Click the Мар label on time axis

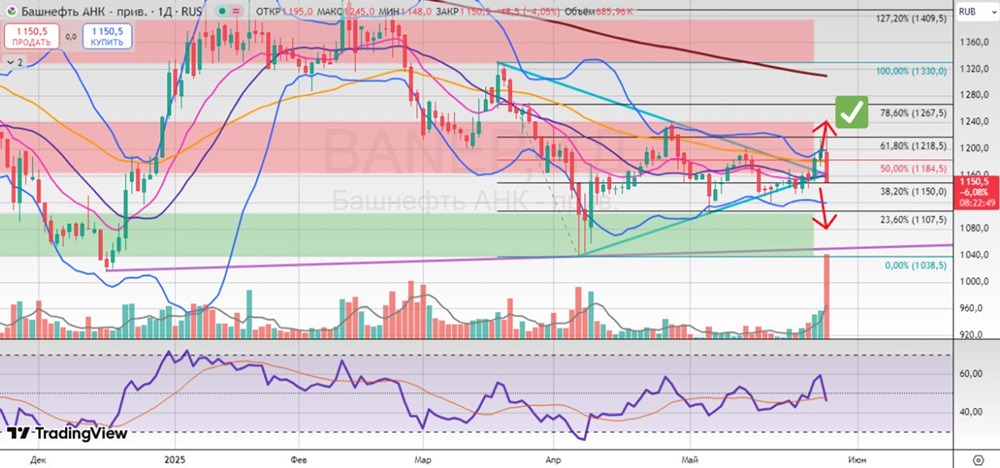click(x=422, y=459)
